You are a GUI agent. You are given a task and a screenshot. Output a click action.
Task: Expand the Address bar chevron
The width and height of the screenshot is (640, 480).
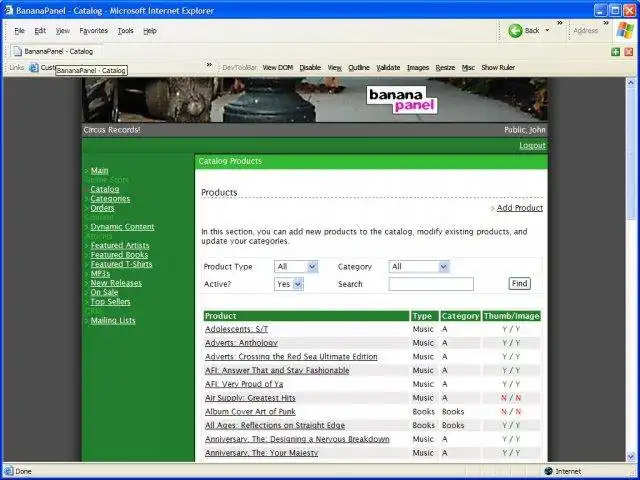click(606, 23)
